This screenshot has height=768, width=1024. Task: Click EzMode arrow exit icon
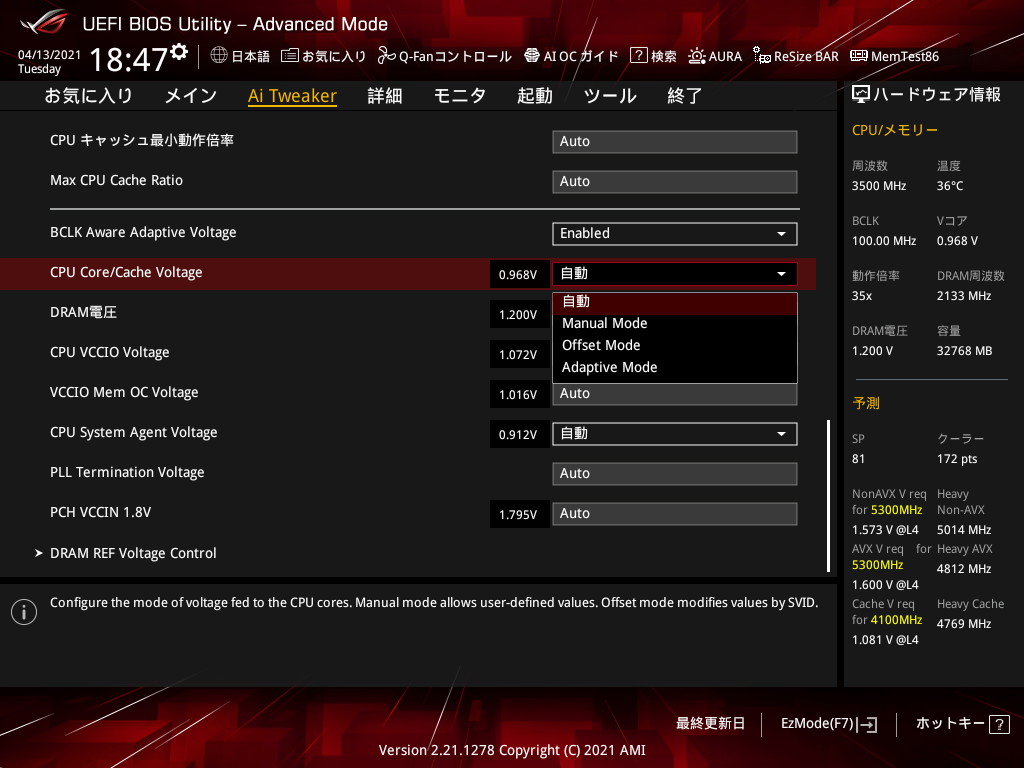(867, 724)
